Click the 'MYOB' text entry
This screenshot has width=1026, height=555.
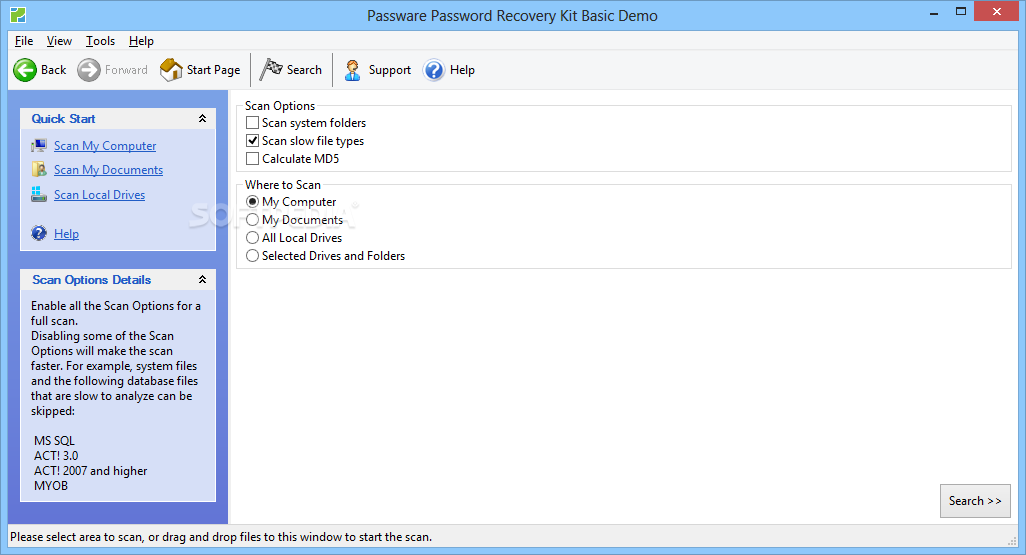51,486
